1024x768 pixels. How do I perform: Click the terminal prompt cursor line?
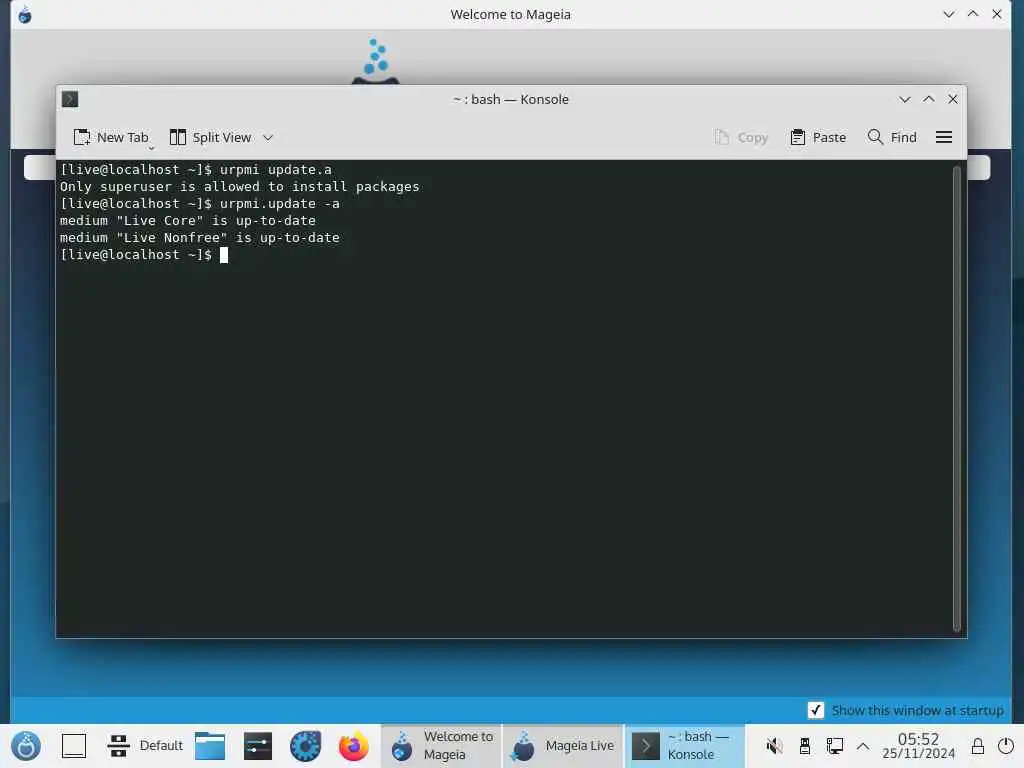[144, 255]
